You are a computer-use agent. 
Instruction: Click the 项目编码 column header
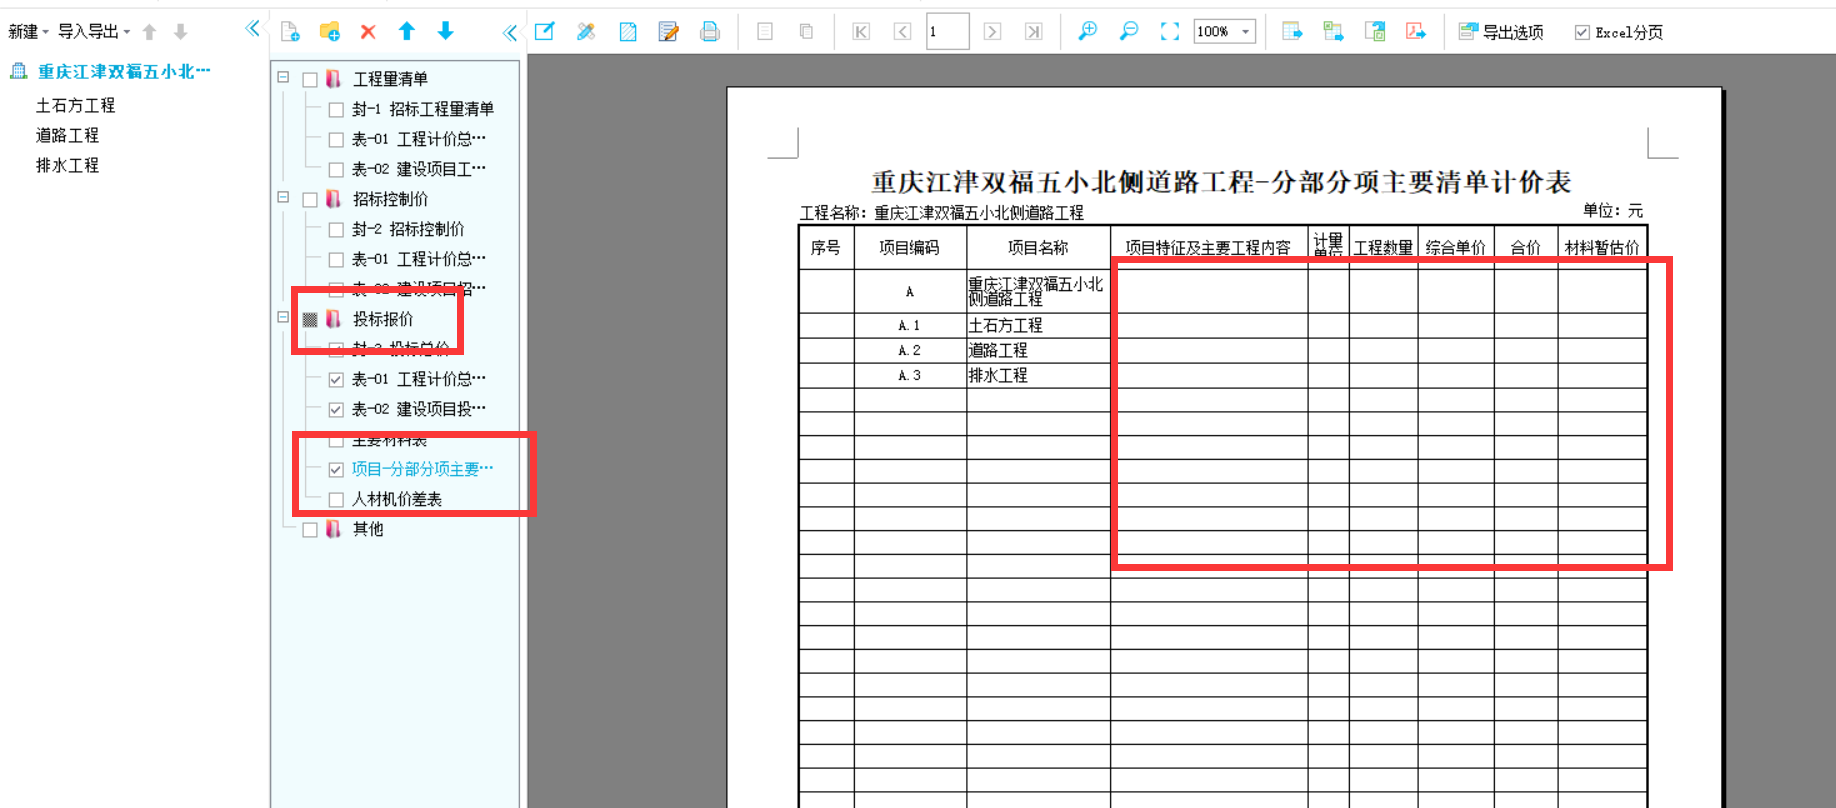[909, 247]
